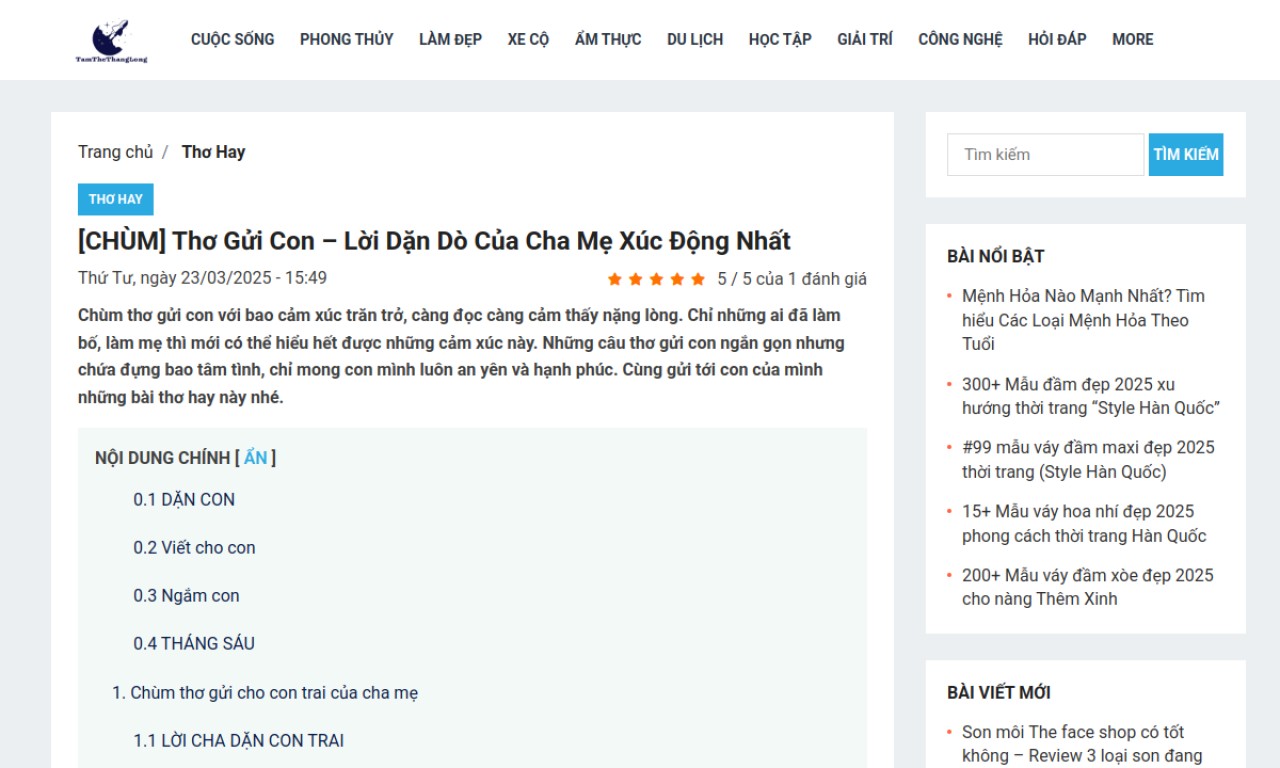Expand the MORE navigation menu

click(1133, 40)
